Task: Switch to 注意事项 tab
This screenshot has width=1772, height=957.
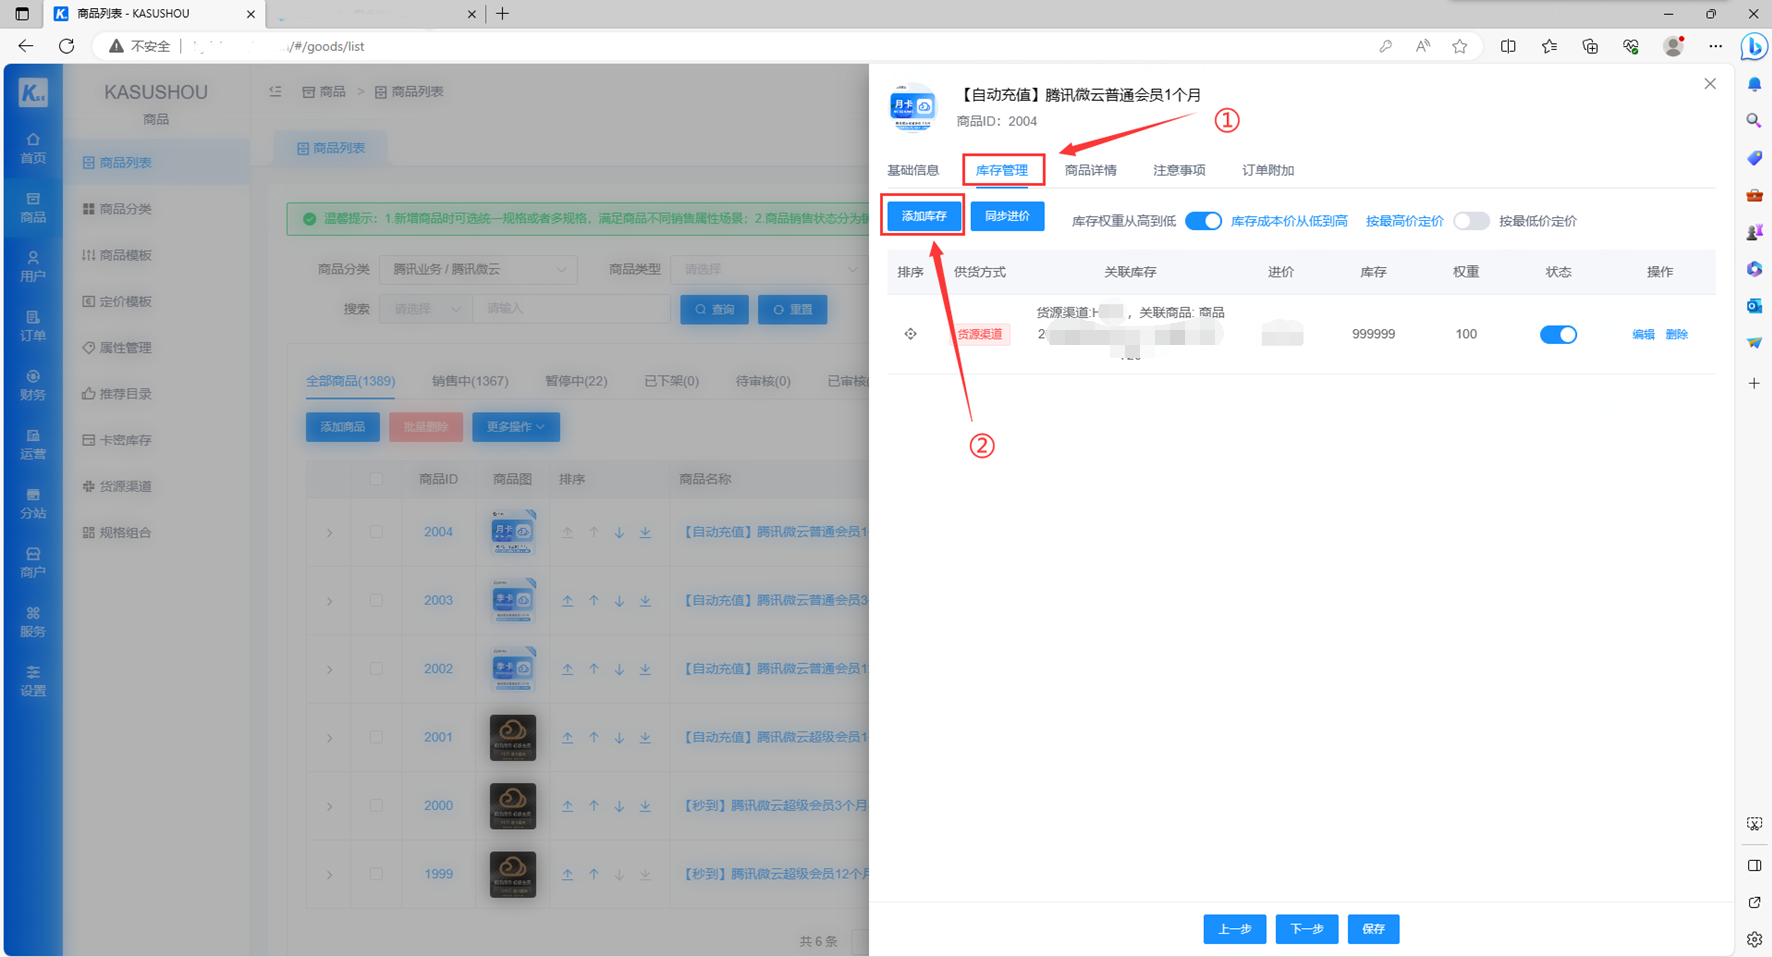Action: click(x=1179, y=170)
